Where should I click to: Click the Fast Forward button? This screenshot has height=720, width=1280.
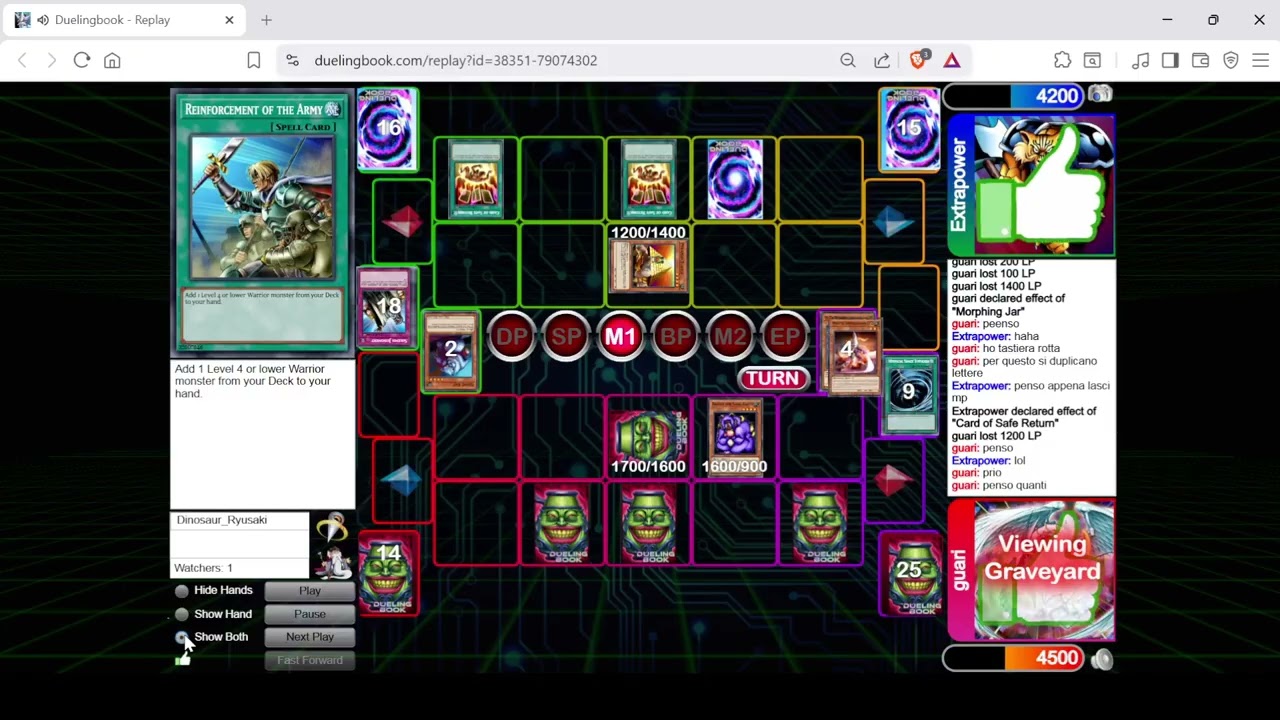310,660
